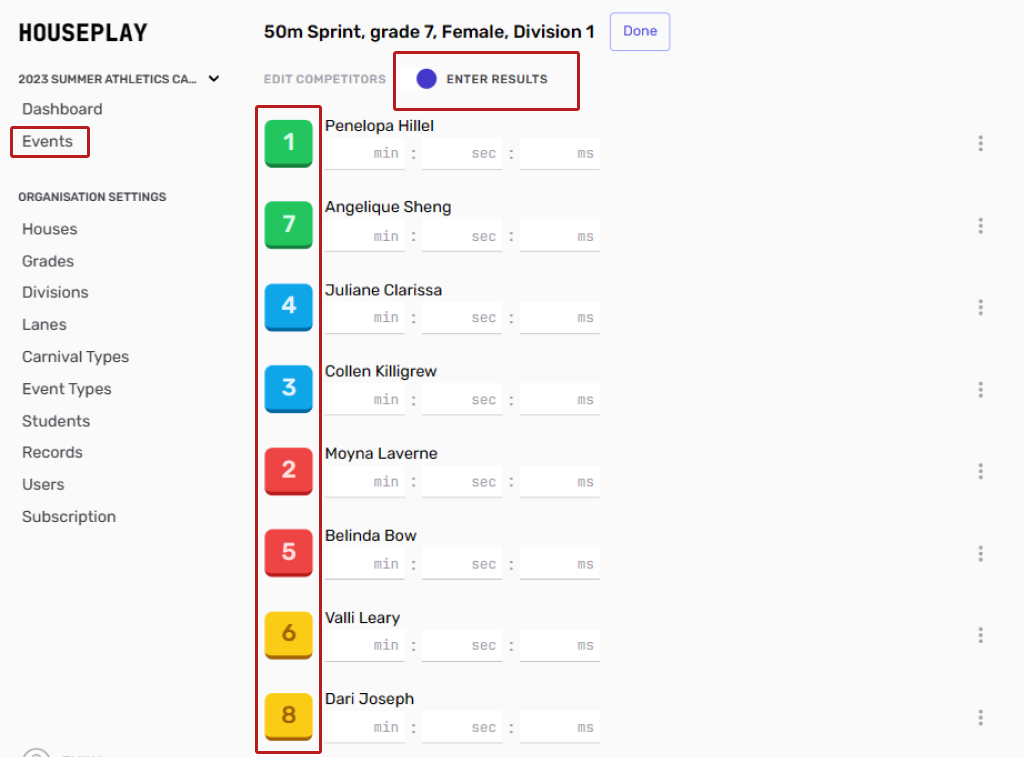Open the Dashboard page
Viewport: 1024px width, 757px height.
[x=62, y=109]
